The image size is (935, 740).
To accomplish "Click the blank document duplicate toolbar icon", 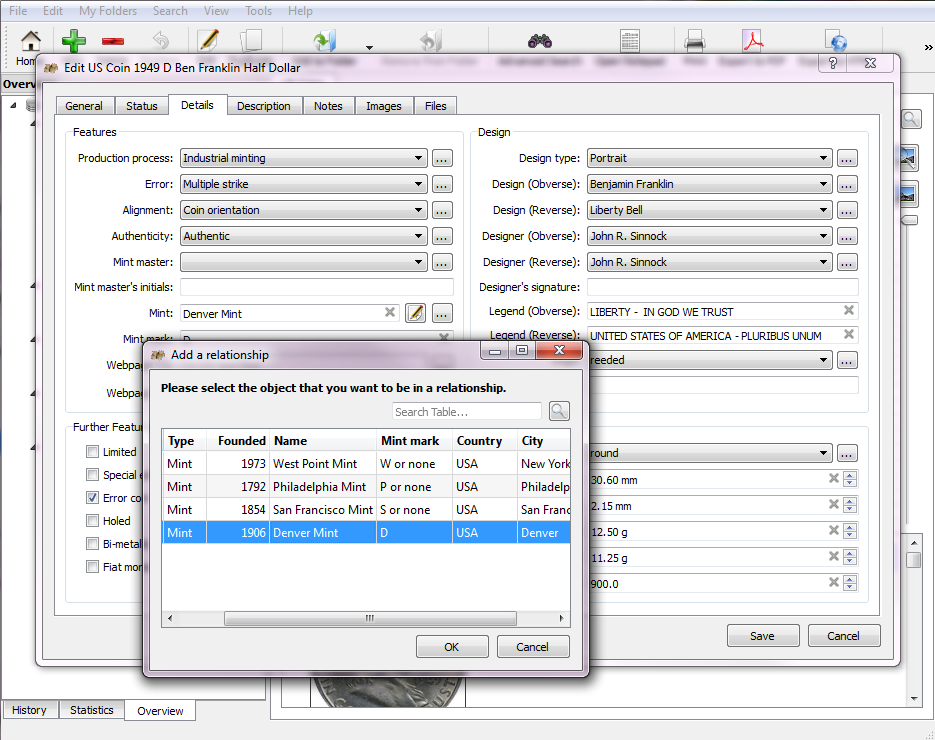I will (251, 41).
